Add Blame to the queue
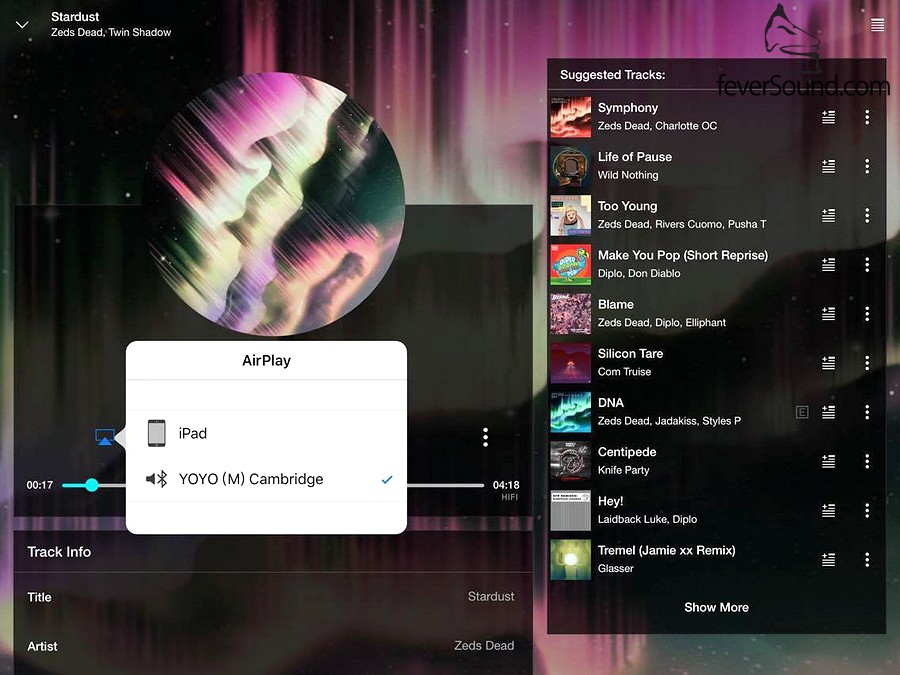The width and height of the screenshot is (900, 675). click(x=828, y=314)
